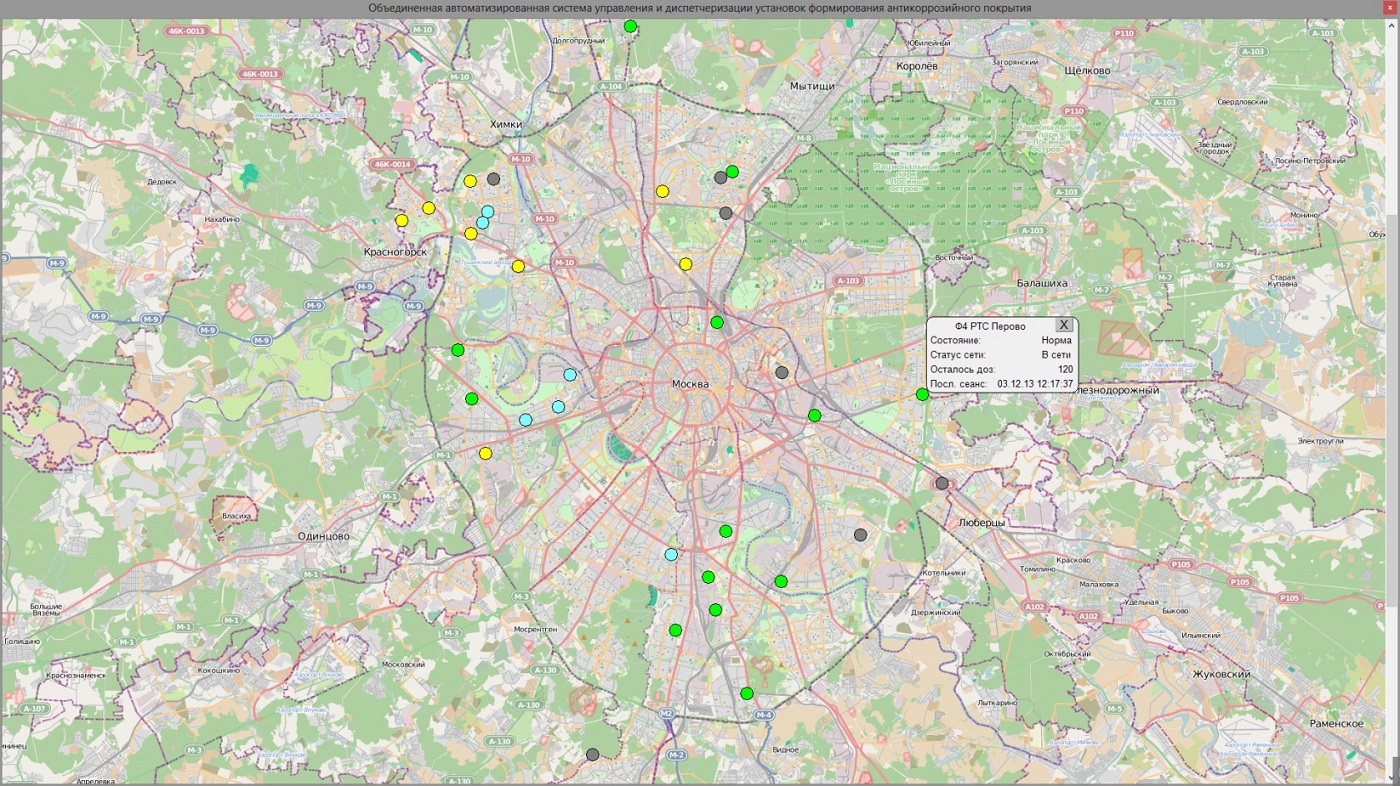Viewport: 1400px width, 786px height.
Task: Click gray marker right of yellow near Химки
Action: click(493, 179)
